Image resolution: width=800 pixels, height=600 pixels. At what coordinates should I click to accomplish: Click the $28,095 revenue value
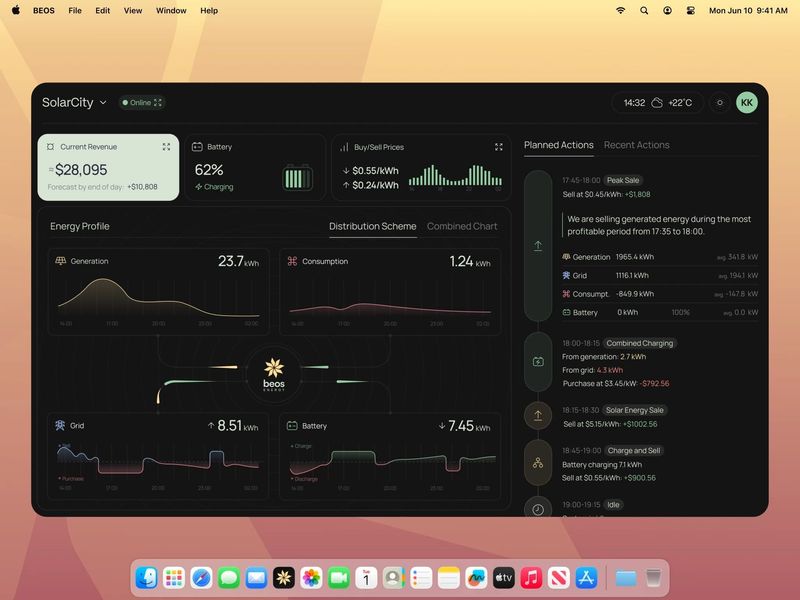81,169
